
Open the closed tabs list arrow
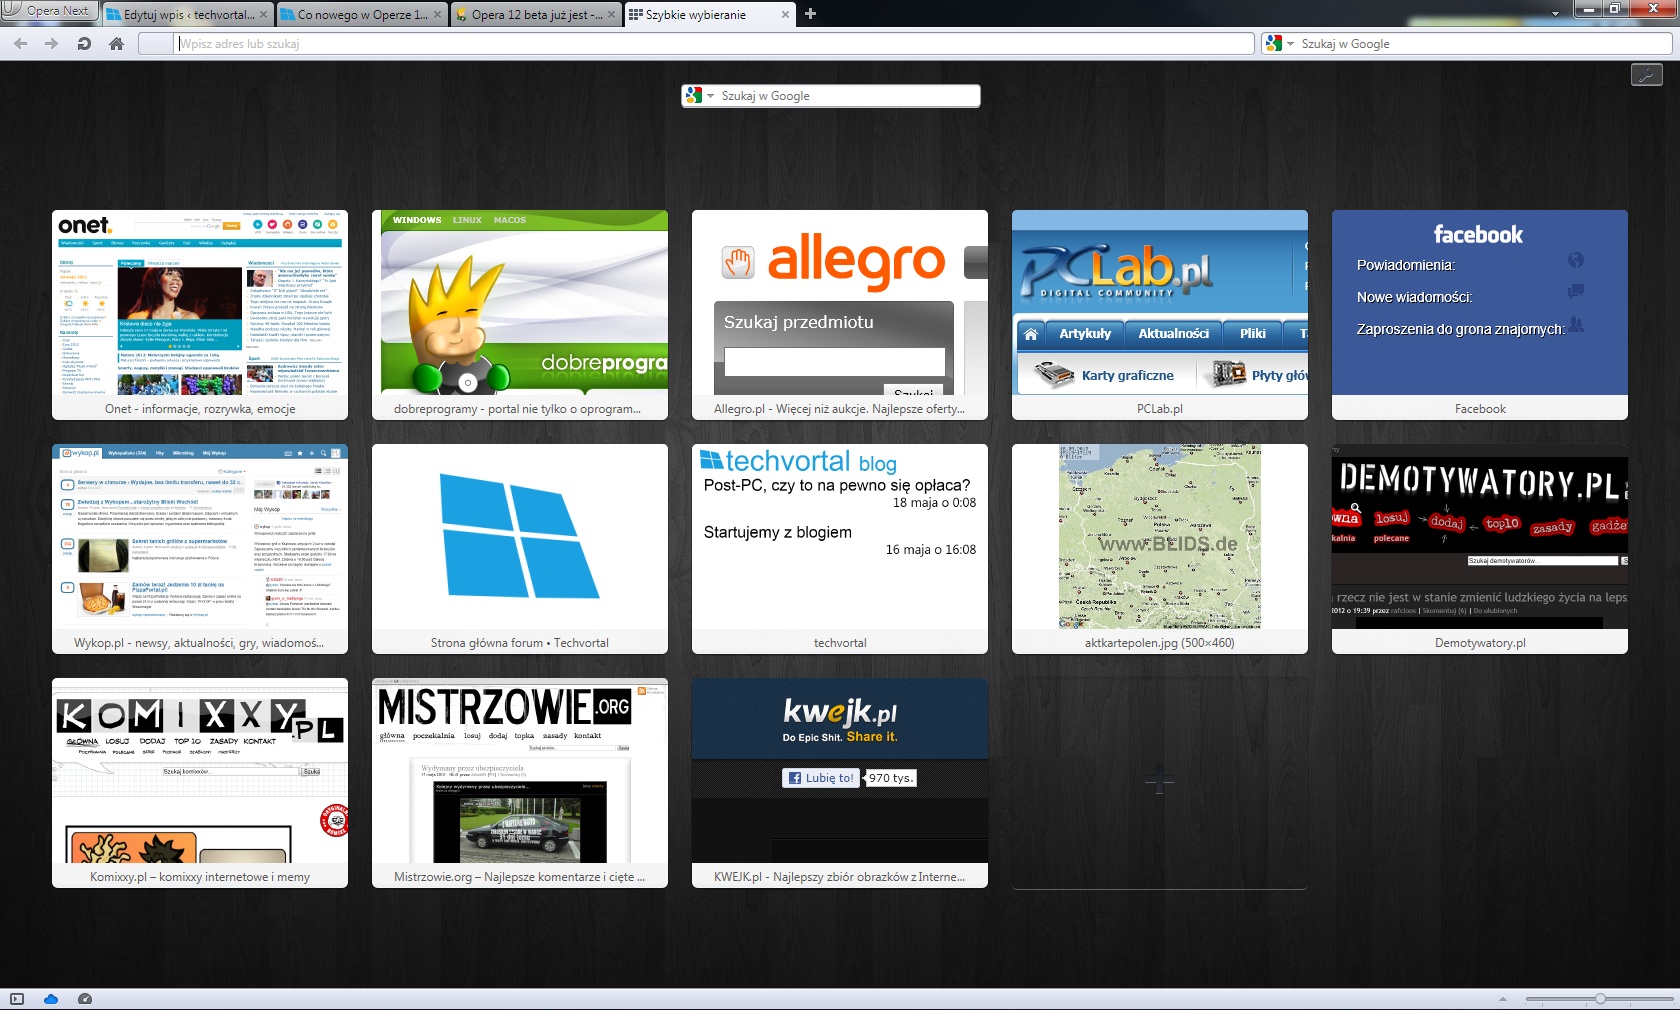[1555, 14]
